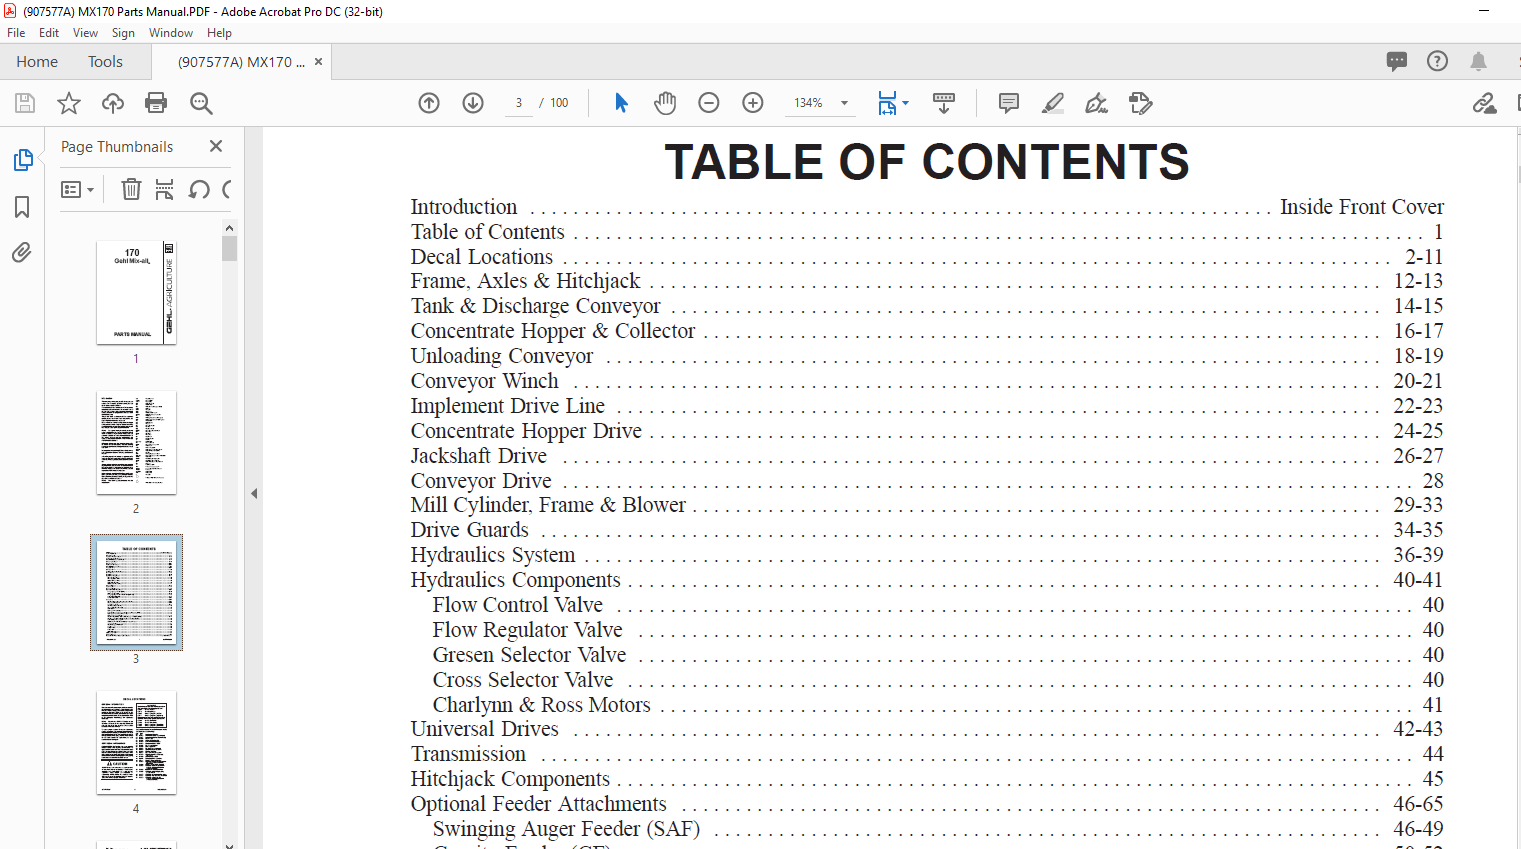Image resolution: width=1521 pixels, height=849 pixels.
Task: Open the stamp and more tools icon
Action: pos(1141,103)
